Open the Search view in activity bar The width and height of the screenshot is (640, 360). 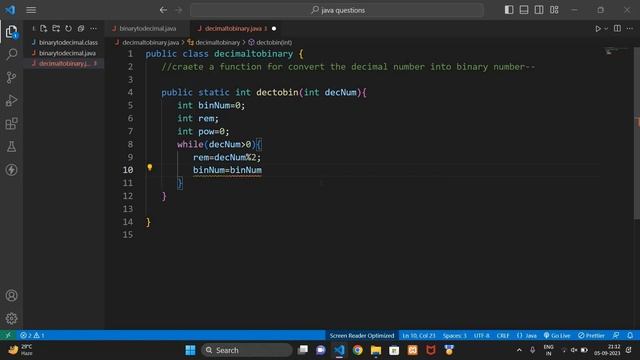(11, 54)
